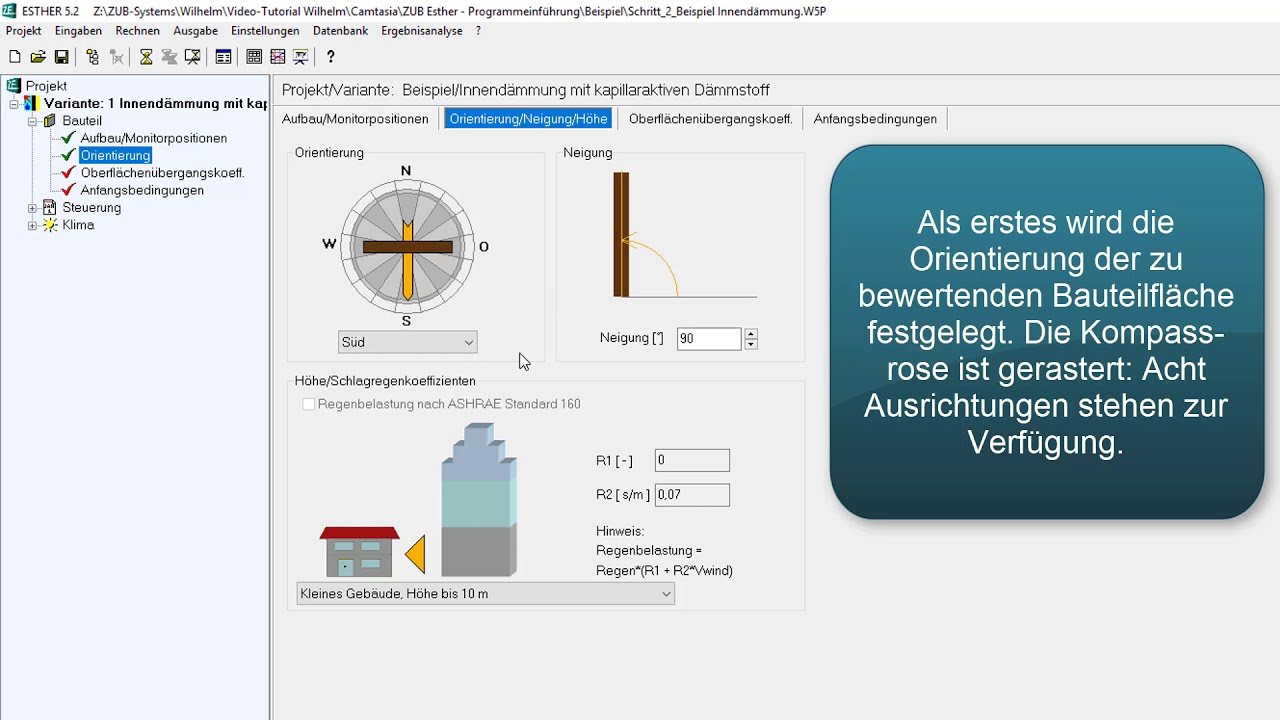Open the orientation dropdown showing Süd
The image size is (1280, 720).
(408, 342)
